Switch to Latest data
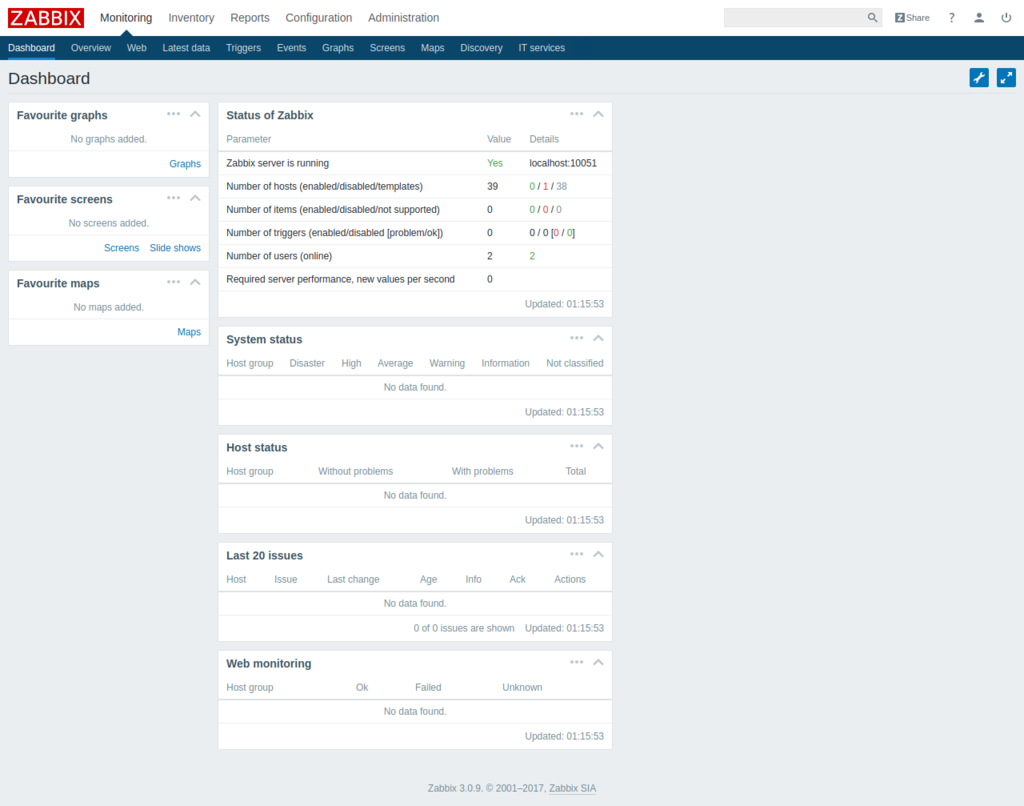The height and width of the screenshot is (806, 1024). pos(186,48)
